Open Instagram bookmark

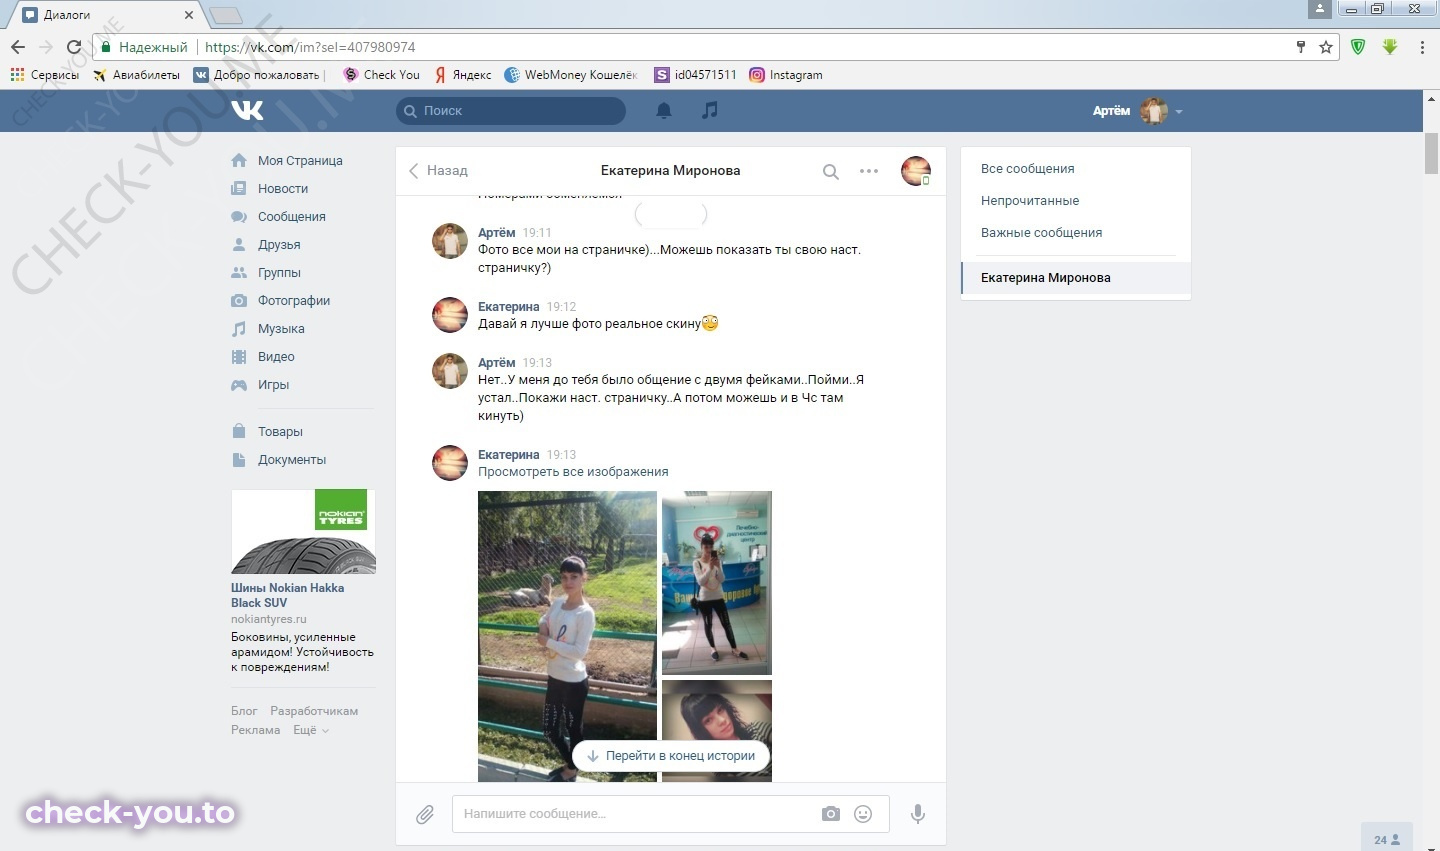click(786, 75)
